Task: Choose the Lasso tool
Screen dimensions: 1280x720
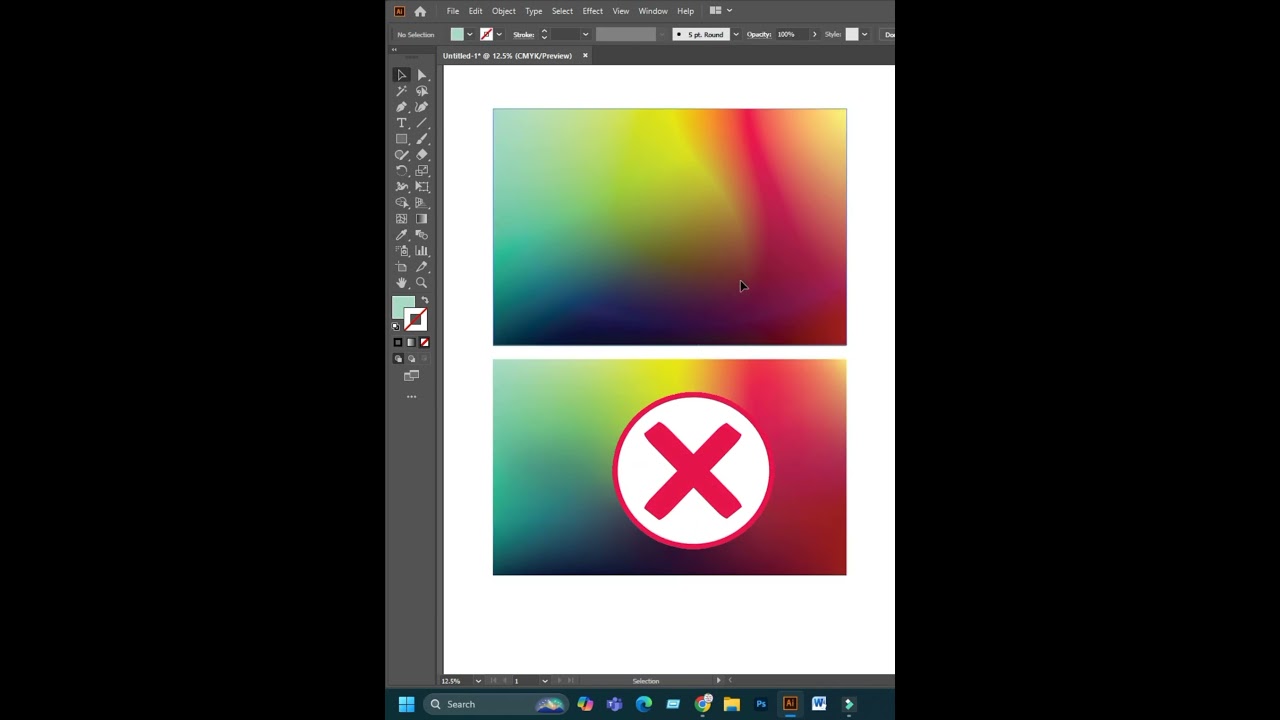Action: click(422, 91)
